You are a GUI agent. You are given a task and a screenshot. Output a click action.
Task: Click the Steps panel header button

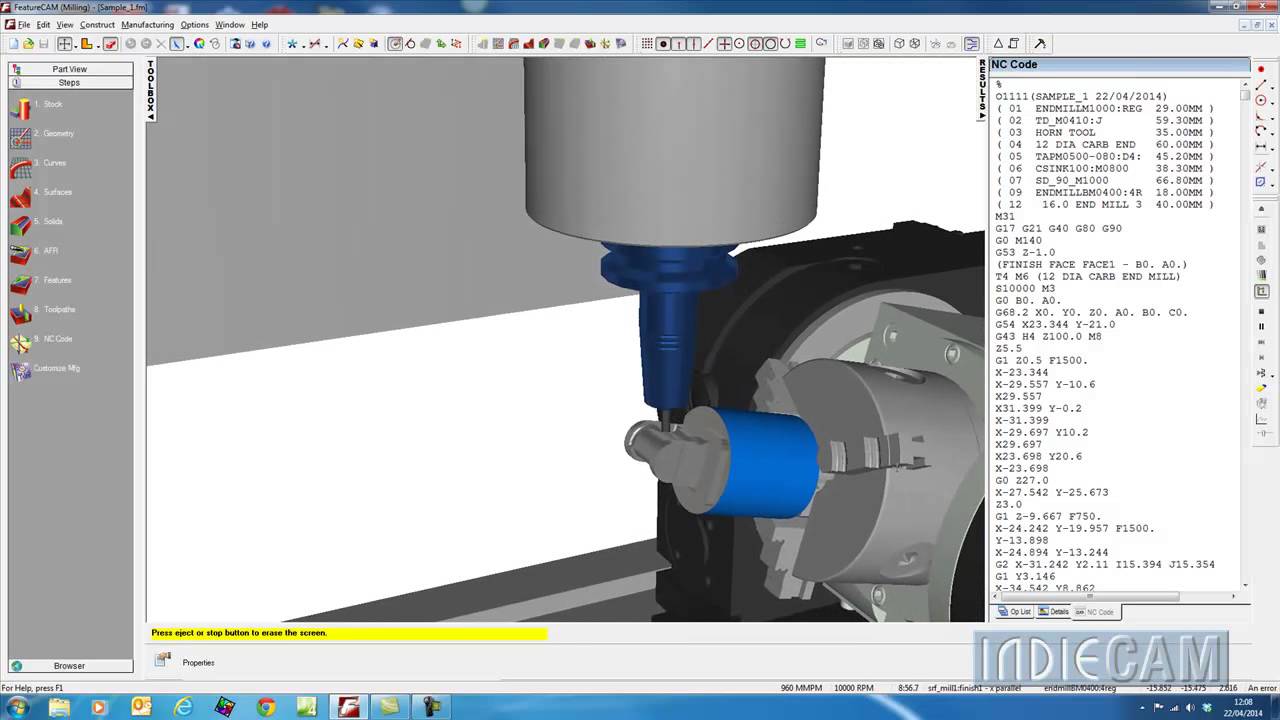pyautogui.click(x=70, y=83)
